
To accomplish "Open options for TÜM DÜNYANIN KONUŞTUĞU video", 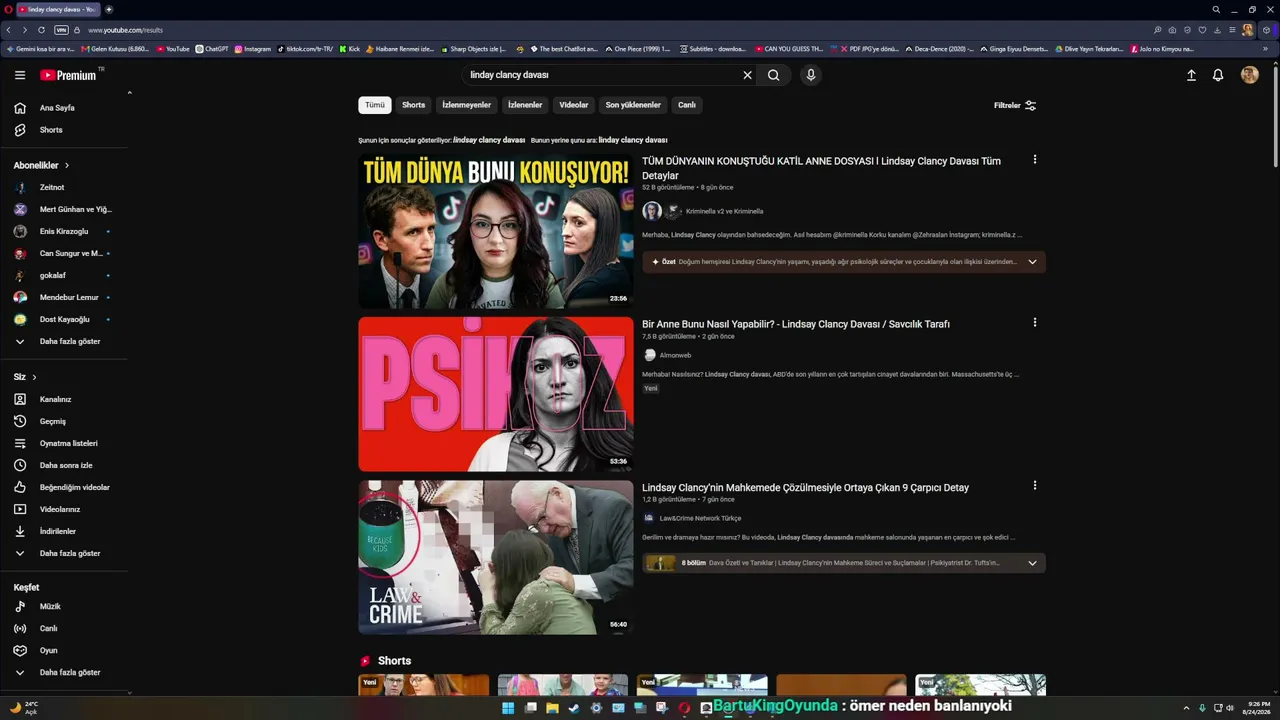I will coord(1035,160).
